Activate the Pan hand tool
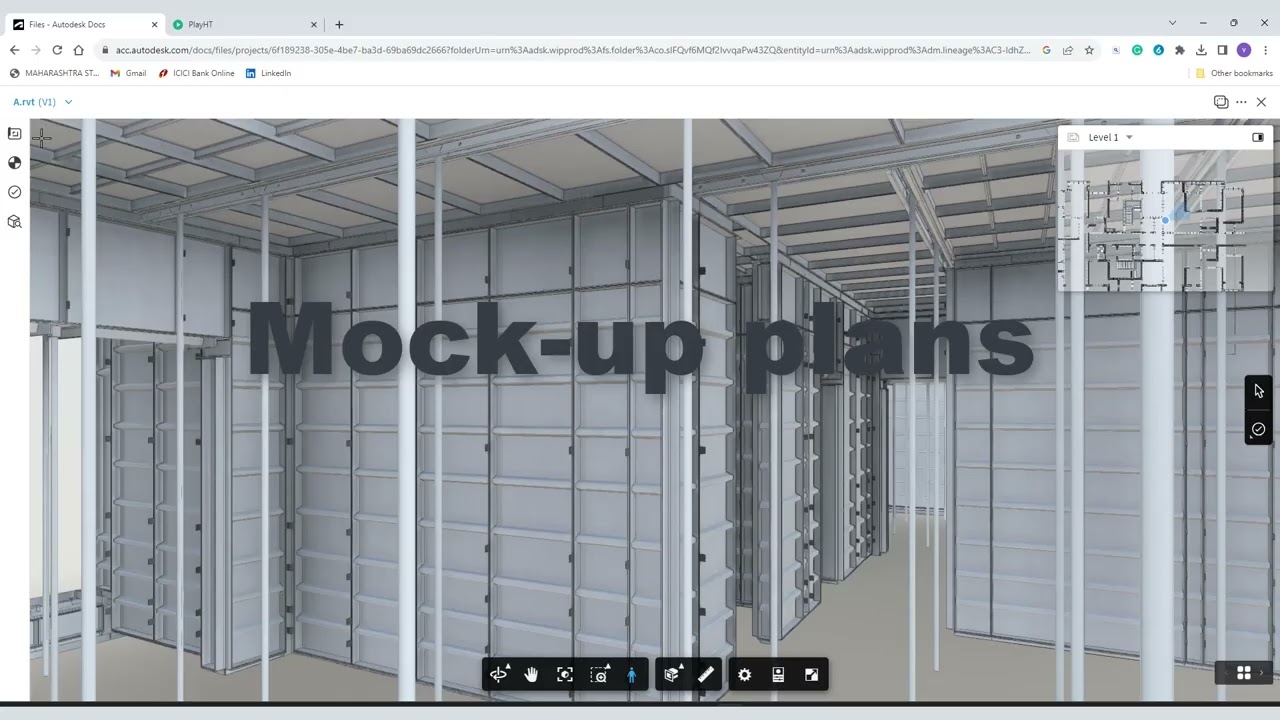1280x720 pixels. (531, 675)
